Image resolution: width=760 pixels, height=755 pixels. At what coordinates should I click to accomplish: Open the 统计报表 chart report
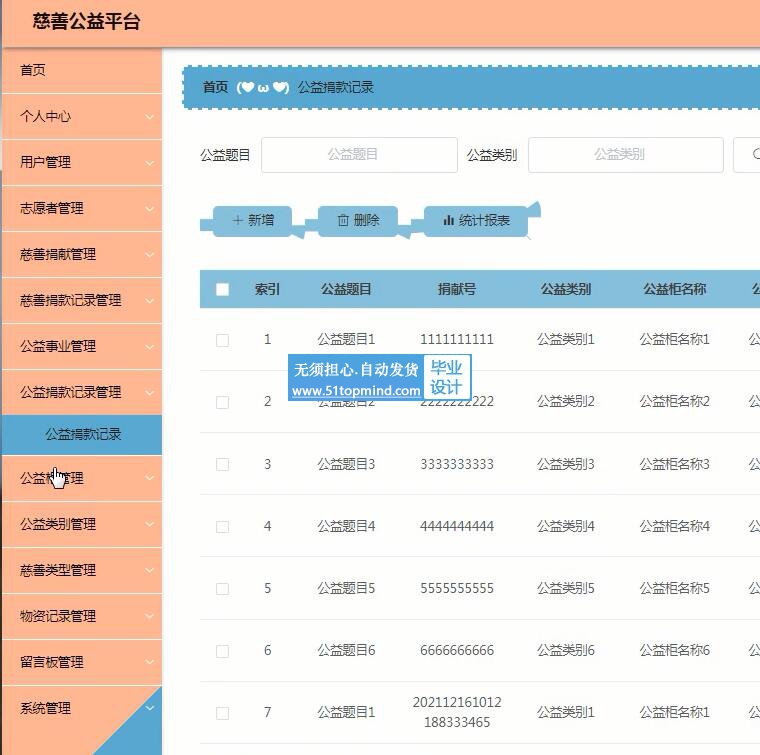click(476, 220)
